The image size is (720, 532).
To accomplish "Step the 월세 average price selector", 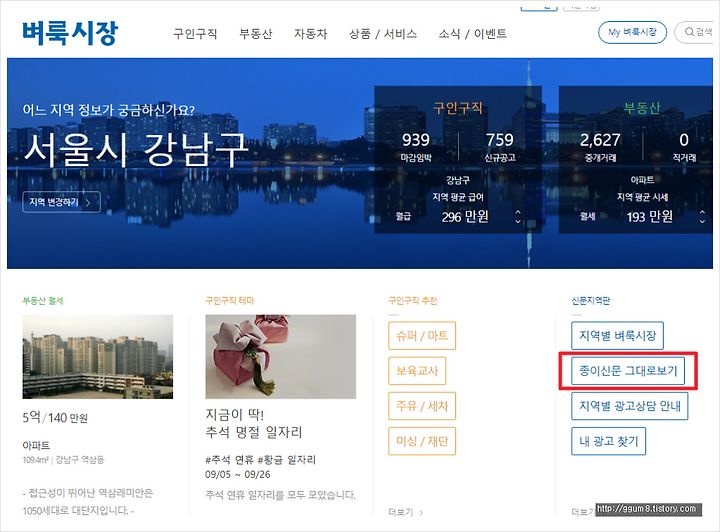I will click(x=702, y=217).
